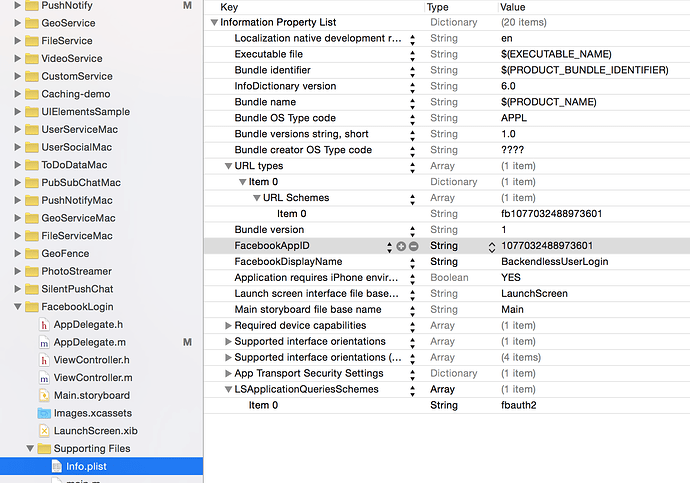Select YES value for Application requires iPhone
The height and width of the screenshot is (483, 690).
pos(510,278)
